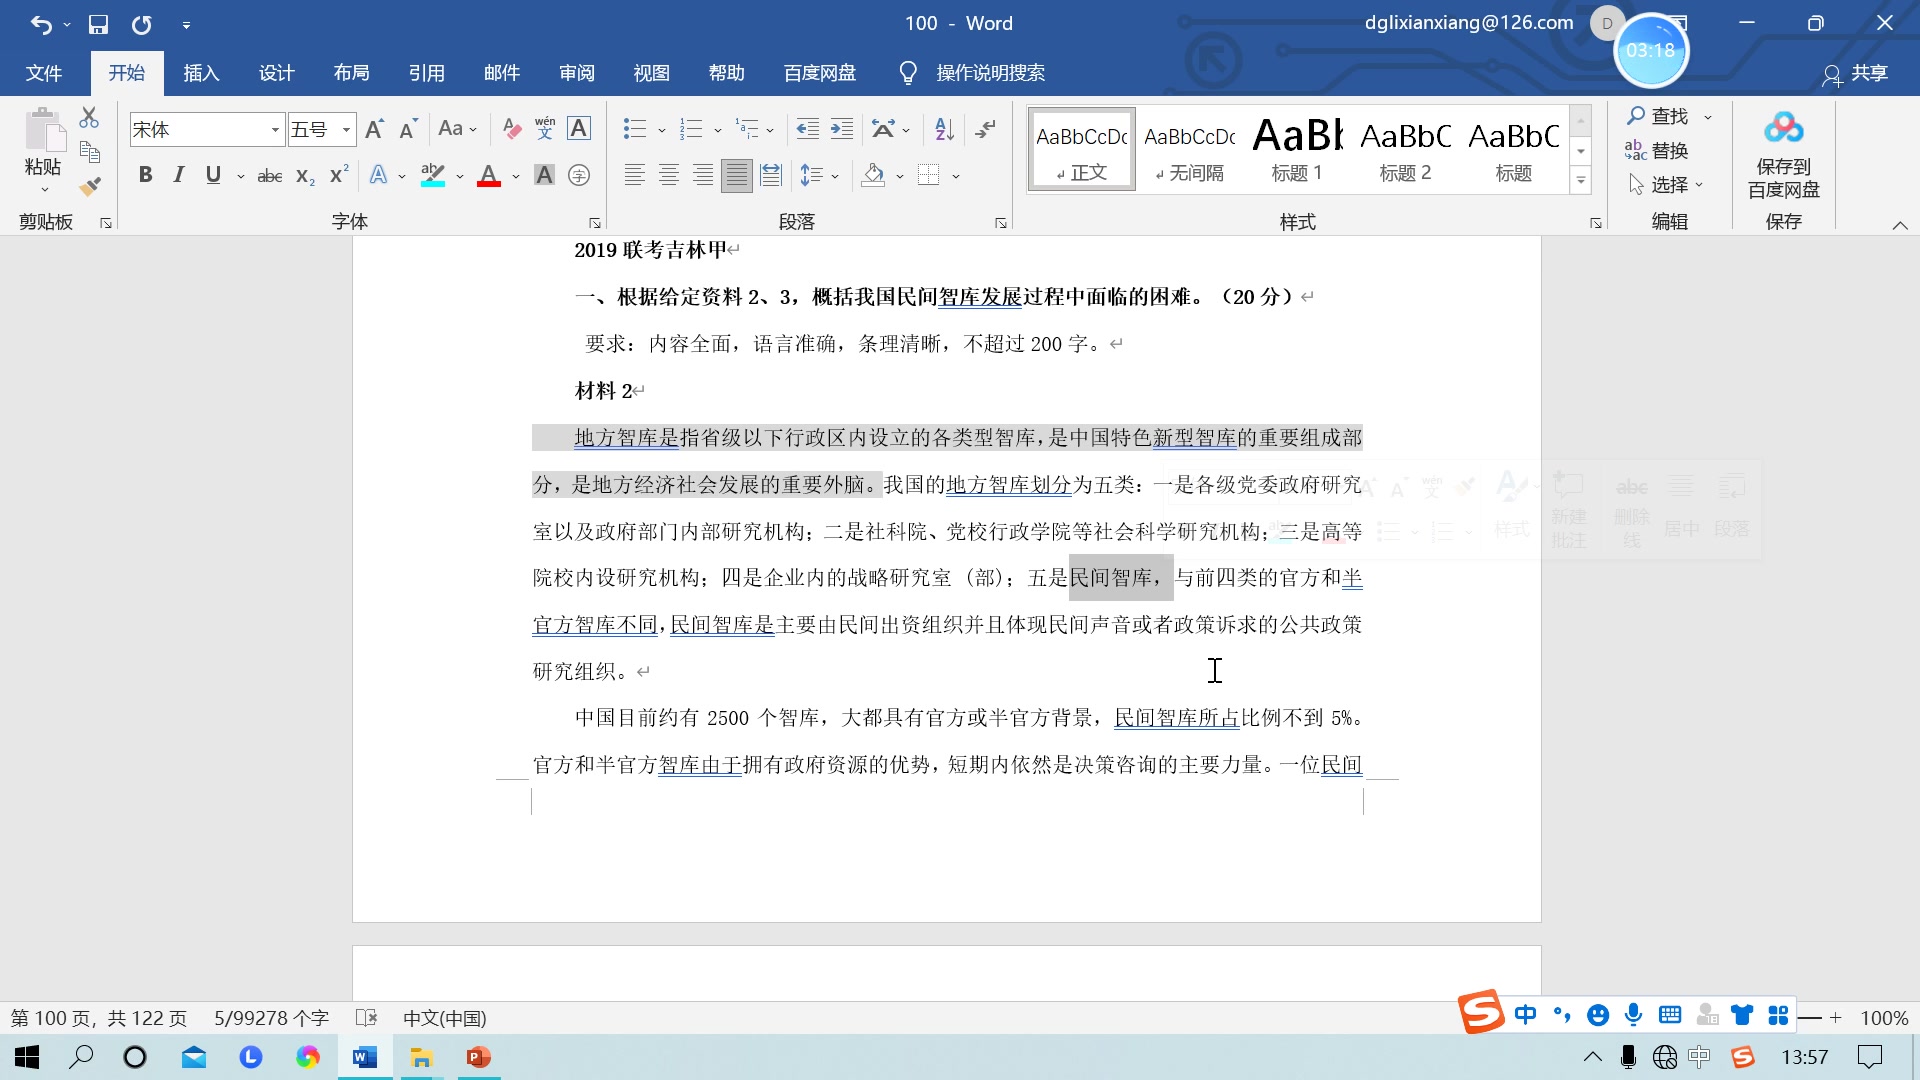Apply red font color
The width and height of the screenshot is (1920, 1080).
coord(489,176)
